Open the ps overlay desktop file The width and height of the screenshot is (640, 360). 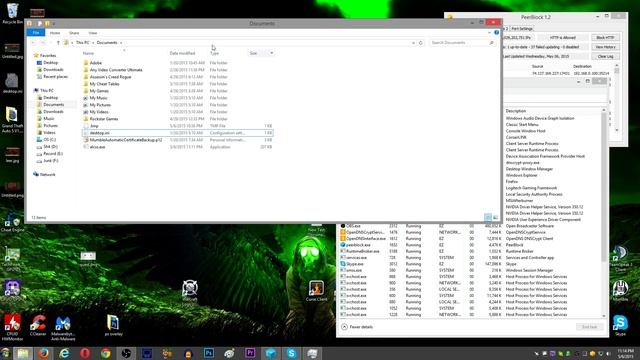click(x=113, y=325)
